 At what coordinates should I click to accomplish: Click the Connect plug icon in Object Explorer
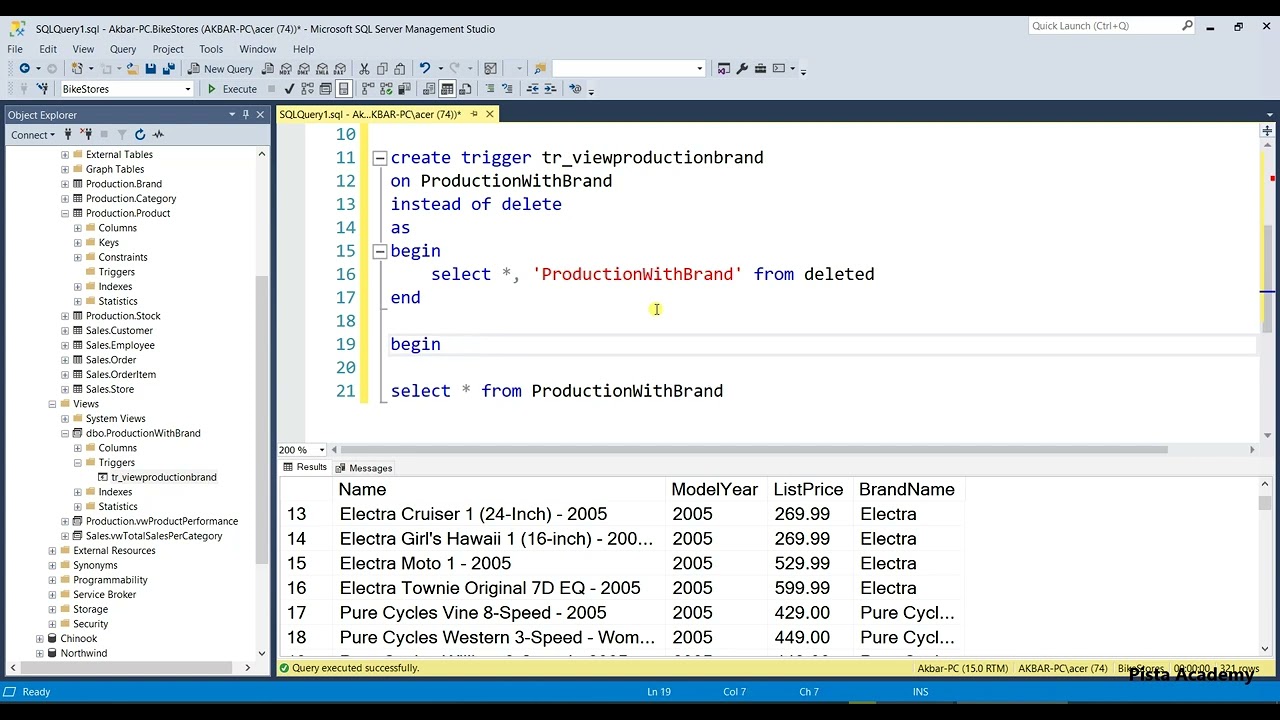[x=69, y=134]
